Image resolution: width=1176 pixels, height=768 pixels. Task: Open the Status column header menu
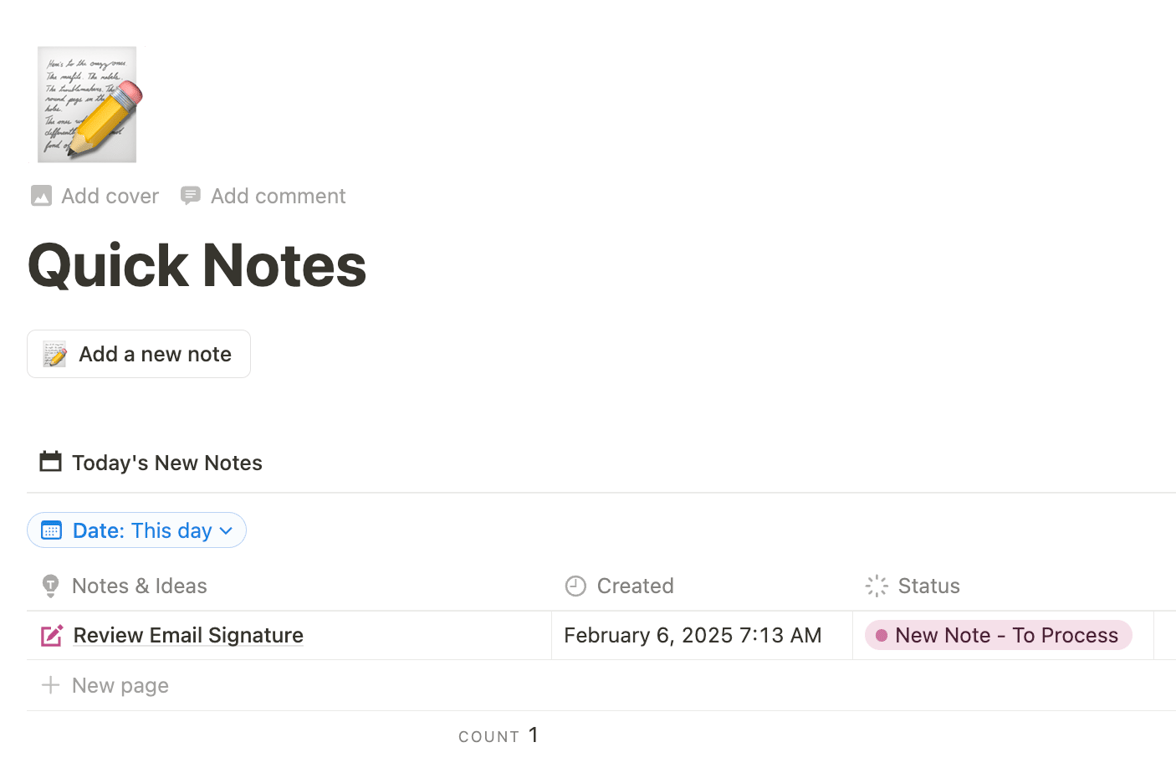928,586
